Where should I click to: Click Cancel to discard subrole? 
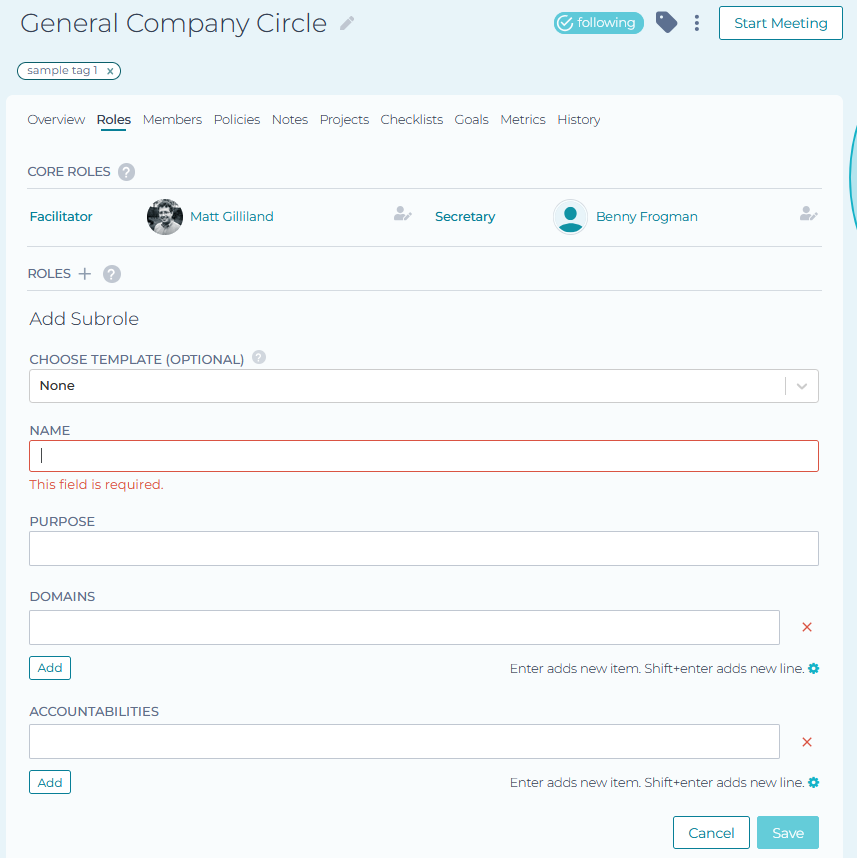(711, 833)
